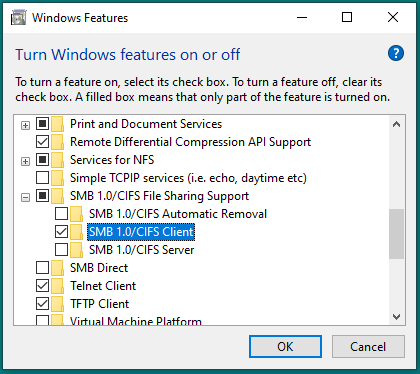Select 'SMB 1.0/CIFS File Sharing Support' text
420x374 pixels.
[159, 196]
